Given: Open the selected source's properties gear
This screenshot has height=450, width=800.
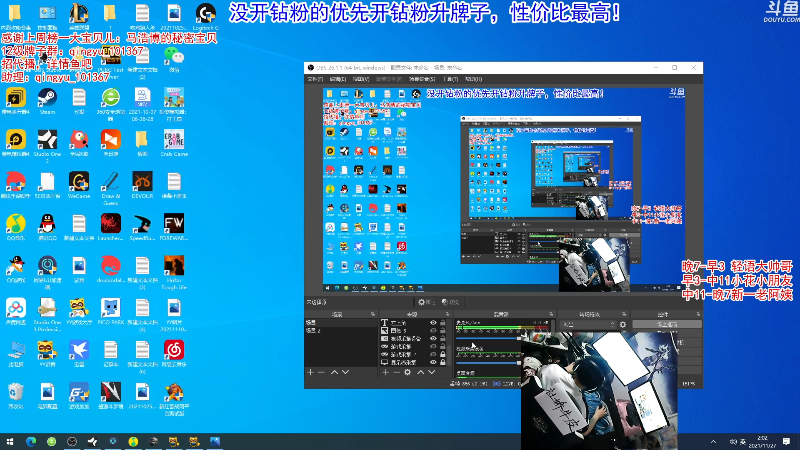Looking at the screenshot, I should (407, 372).
